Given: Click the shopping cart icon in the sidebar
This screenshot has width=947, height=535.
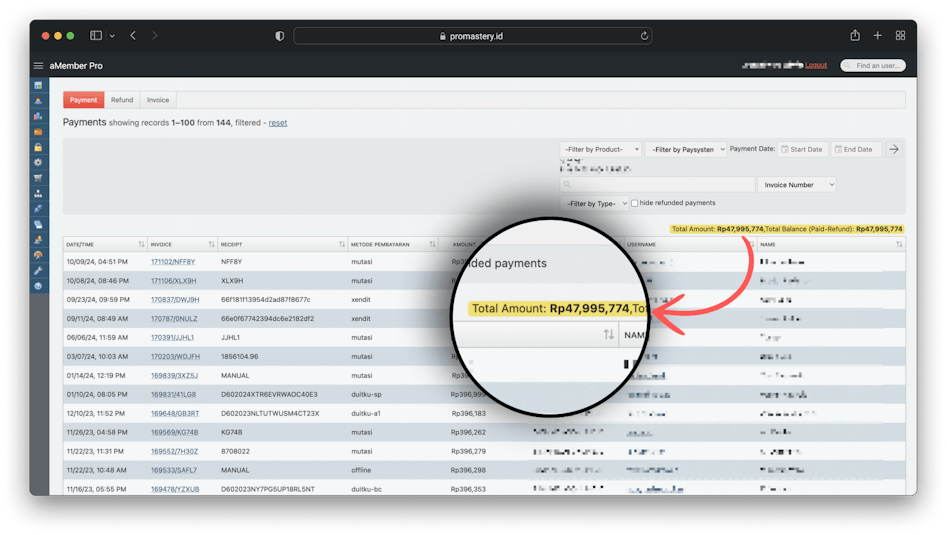Looking at the screenshot, I should point(38,178).
